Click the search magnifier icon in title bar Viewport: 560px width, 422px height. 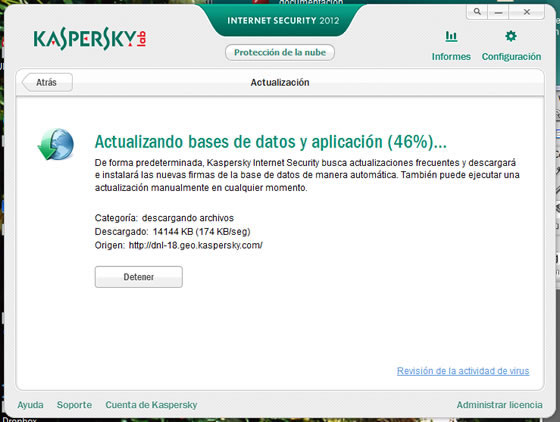click(x=477, y=12)
